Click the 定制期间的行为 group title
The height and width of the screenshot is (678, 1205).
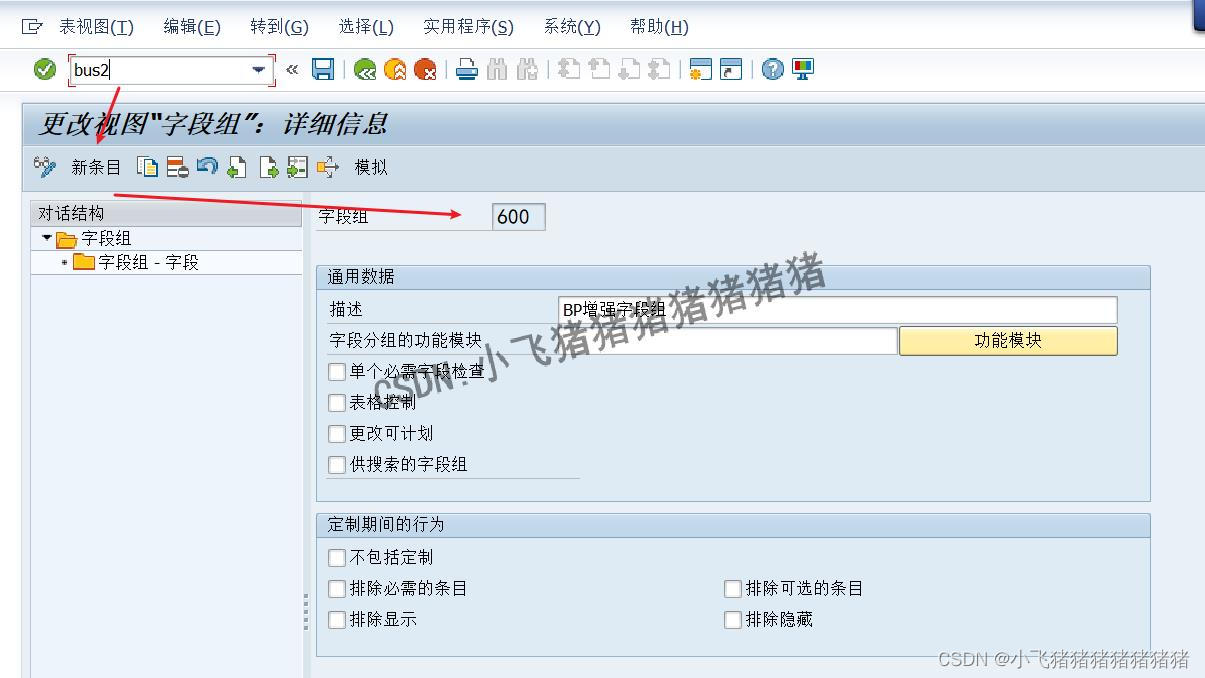pos(386,525)
